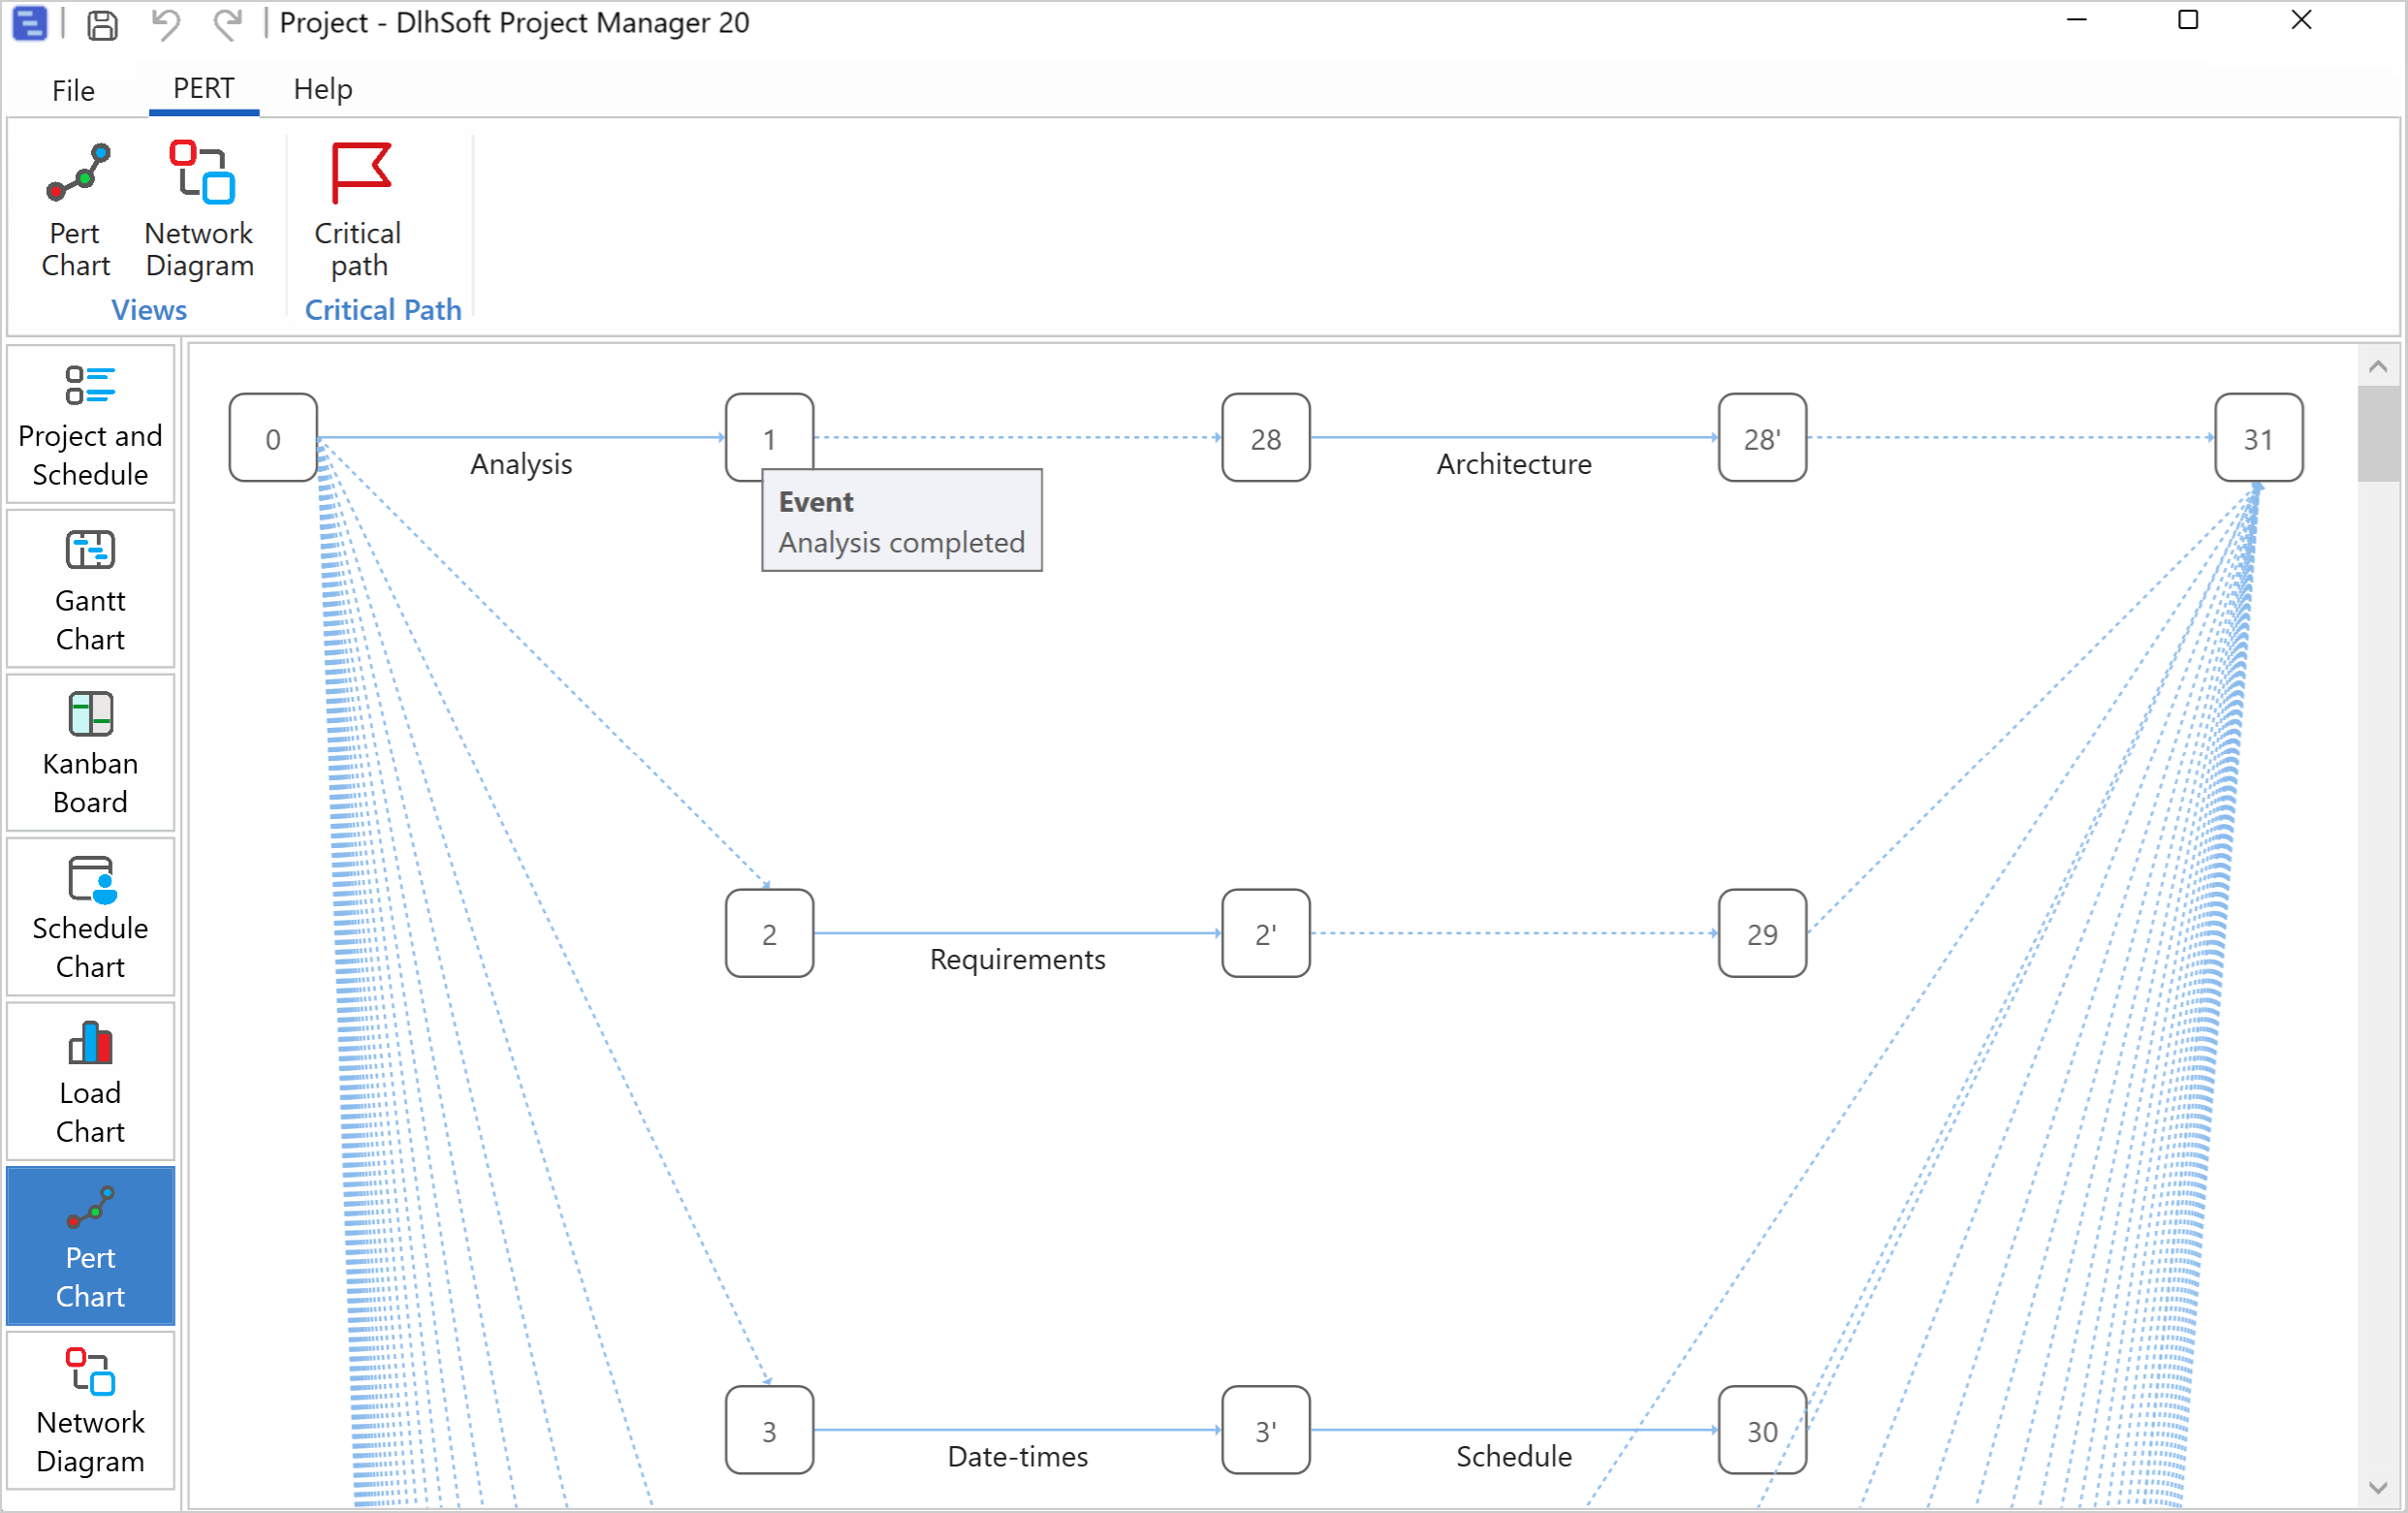Expand the Critical Path section
The height and width of the screenshot is (1513, 2408).
382,308
